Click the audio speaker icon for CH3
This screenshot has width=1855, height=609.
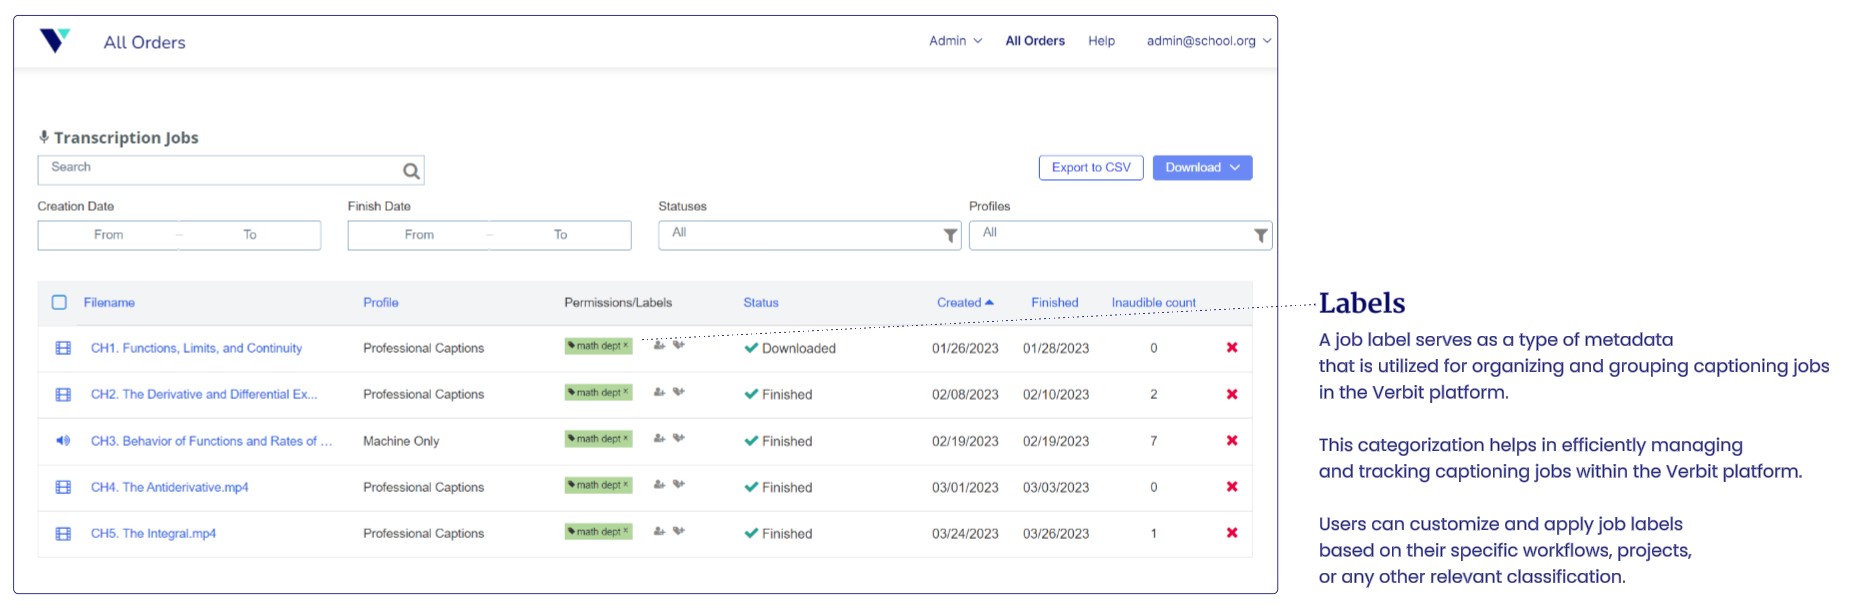tap(63, 441)
